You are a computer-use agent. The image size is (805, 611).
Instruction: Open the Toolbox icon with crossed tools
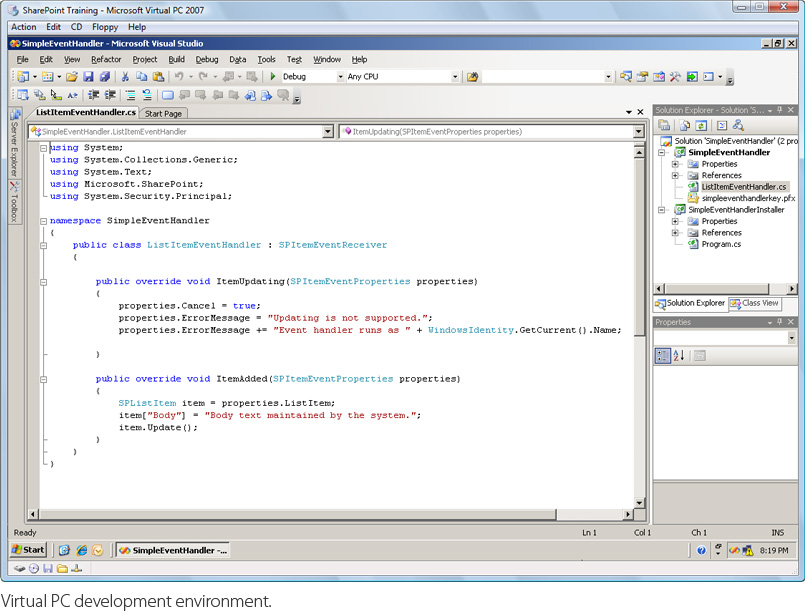[x=675, y=77]
